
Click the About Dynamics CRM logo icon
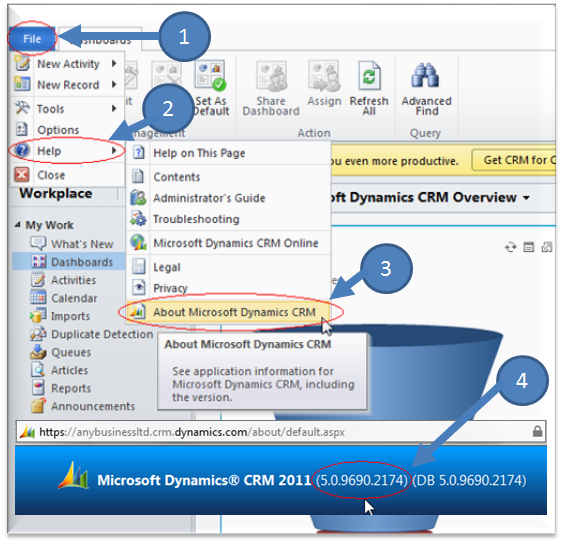click(x=138, y=311)
